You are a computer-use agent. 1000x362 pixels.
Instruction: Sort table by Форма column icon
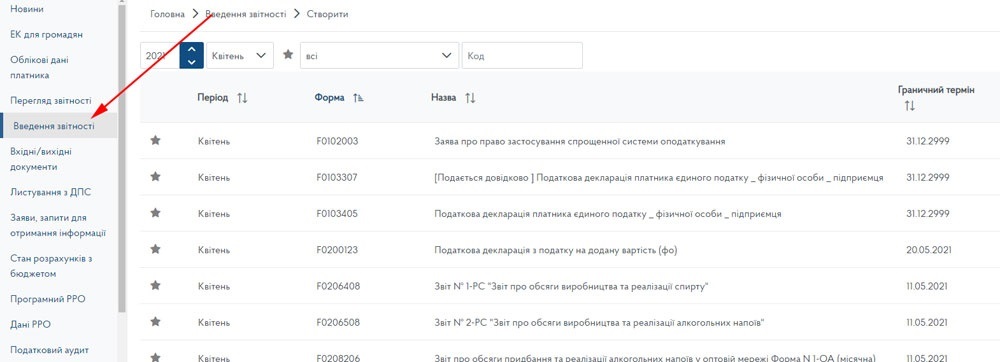[358, 98]
